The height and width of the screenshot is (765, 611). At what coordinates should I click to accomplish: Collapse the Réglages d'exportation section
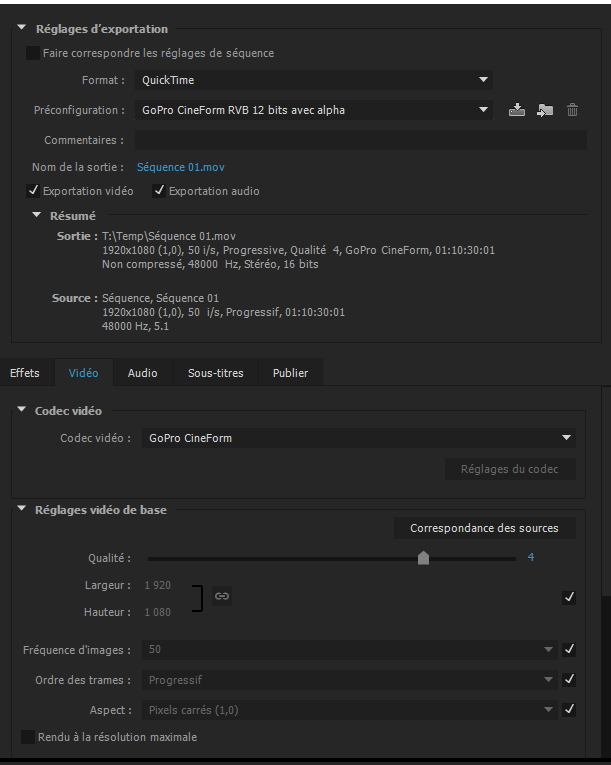[21, 28]
